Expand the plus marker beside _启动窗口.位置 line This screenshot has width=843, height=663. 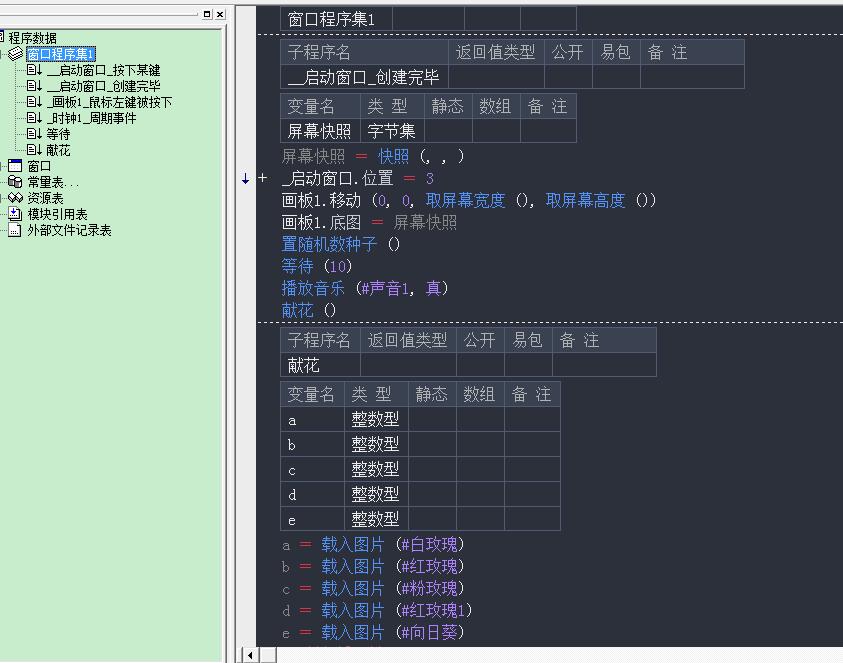pyautogui.click(x=263, y=178)
